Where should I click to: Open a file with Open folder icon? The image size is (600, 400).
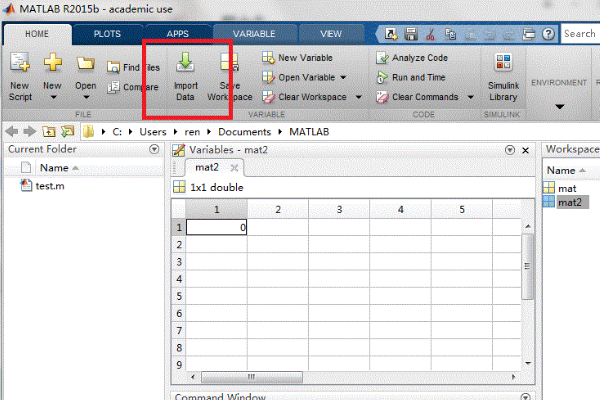pyautogui.click(x=85, y=64)
